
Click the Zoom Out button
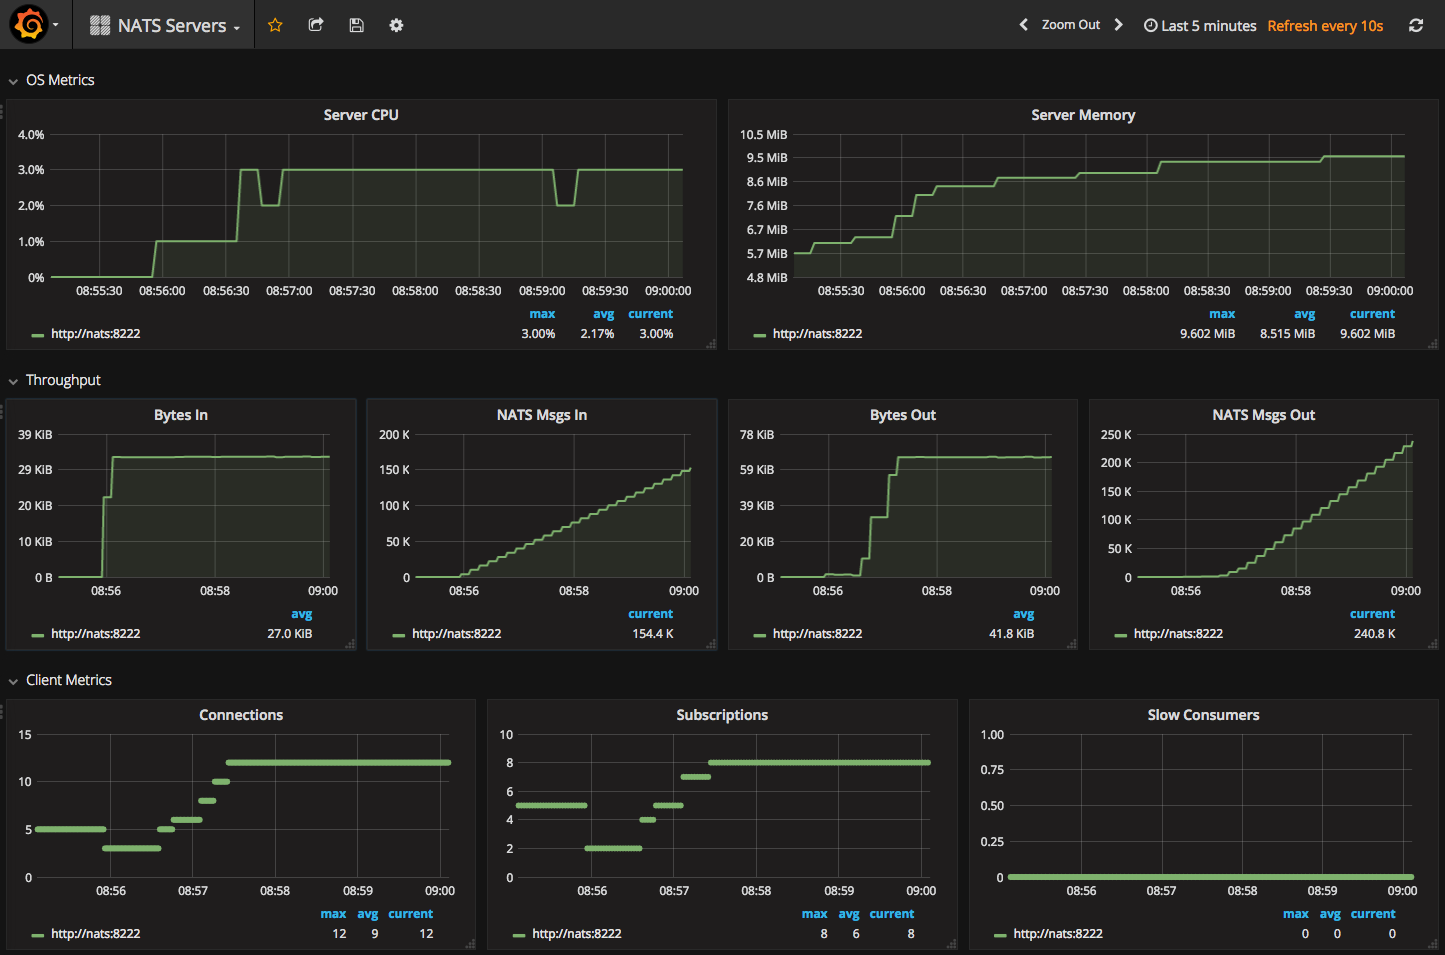tap(1071, 25)
